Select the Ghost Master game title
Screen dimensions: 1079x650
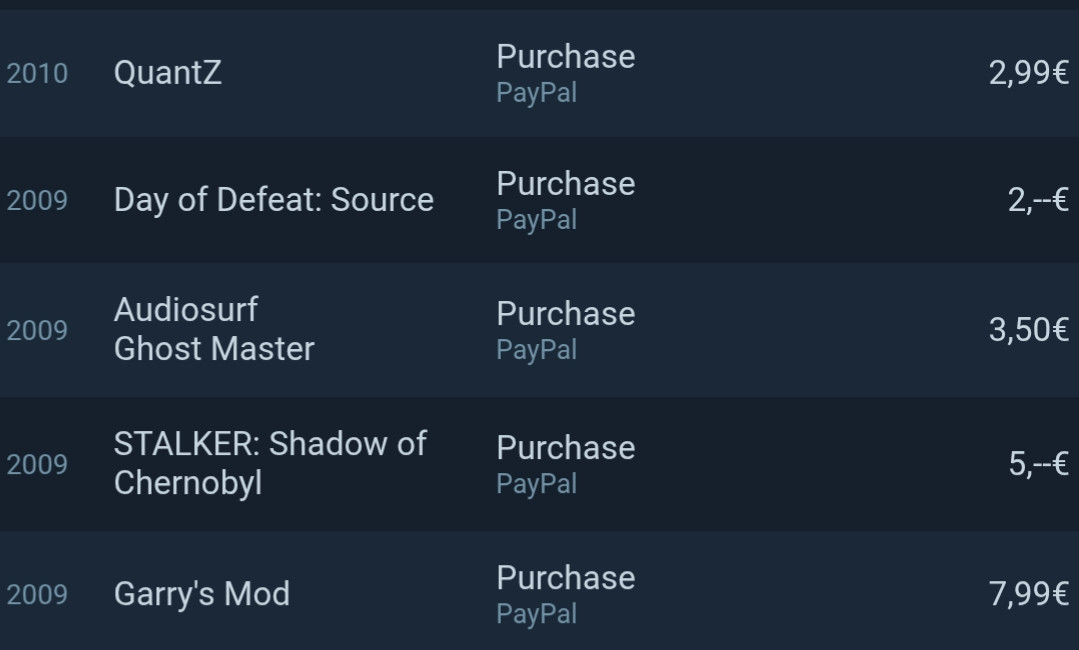pos(214,349)
